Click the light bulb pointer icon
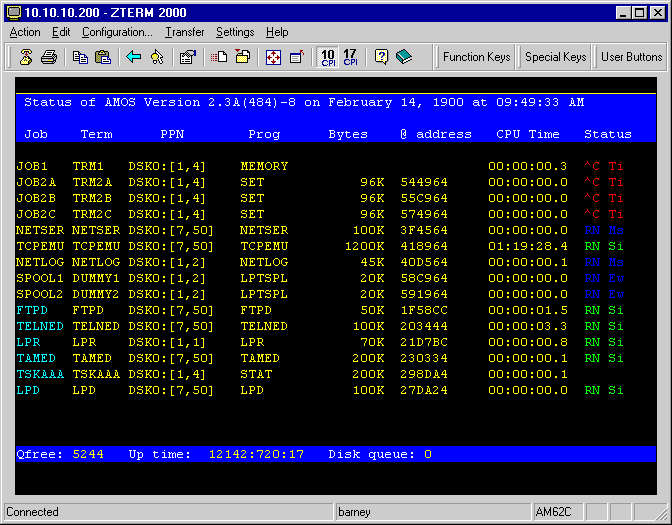Viewport: 672px width, 525px height. tap(157, 57)
